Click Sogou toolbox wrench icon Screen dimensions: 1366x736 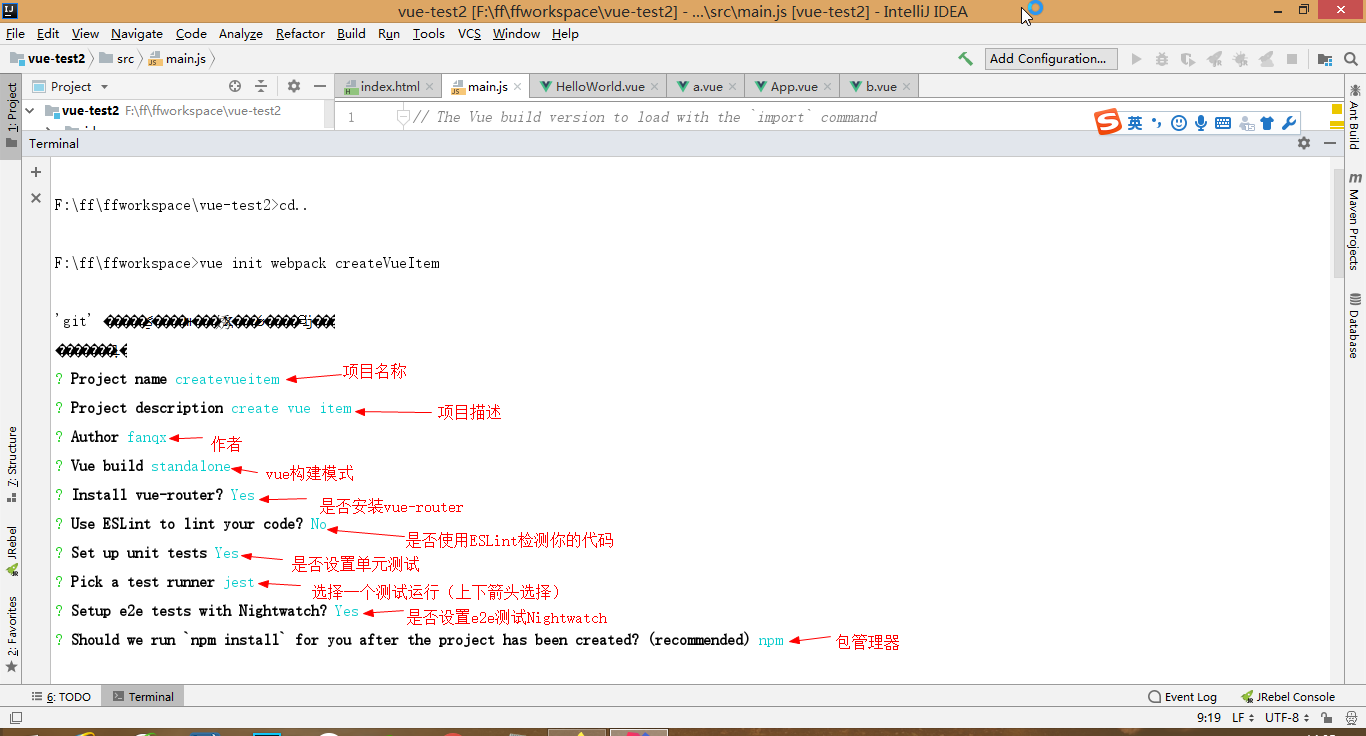(x=1289, y=123)
